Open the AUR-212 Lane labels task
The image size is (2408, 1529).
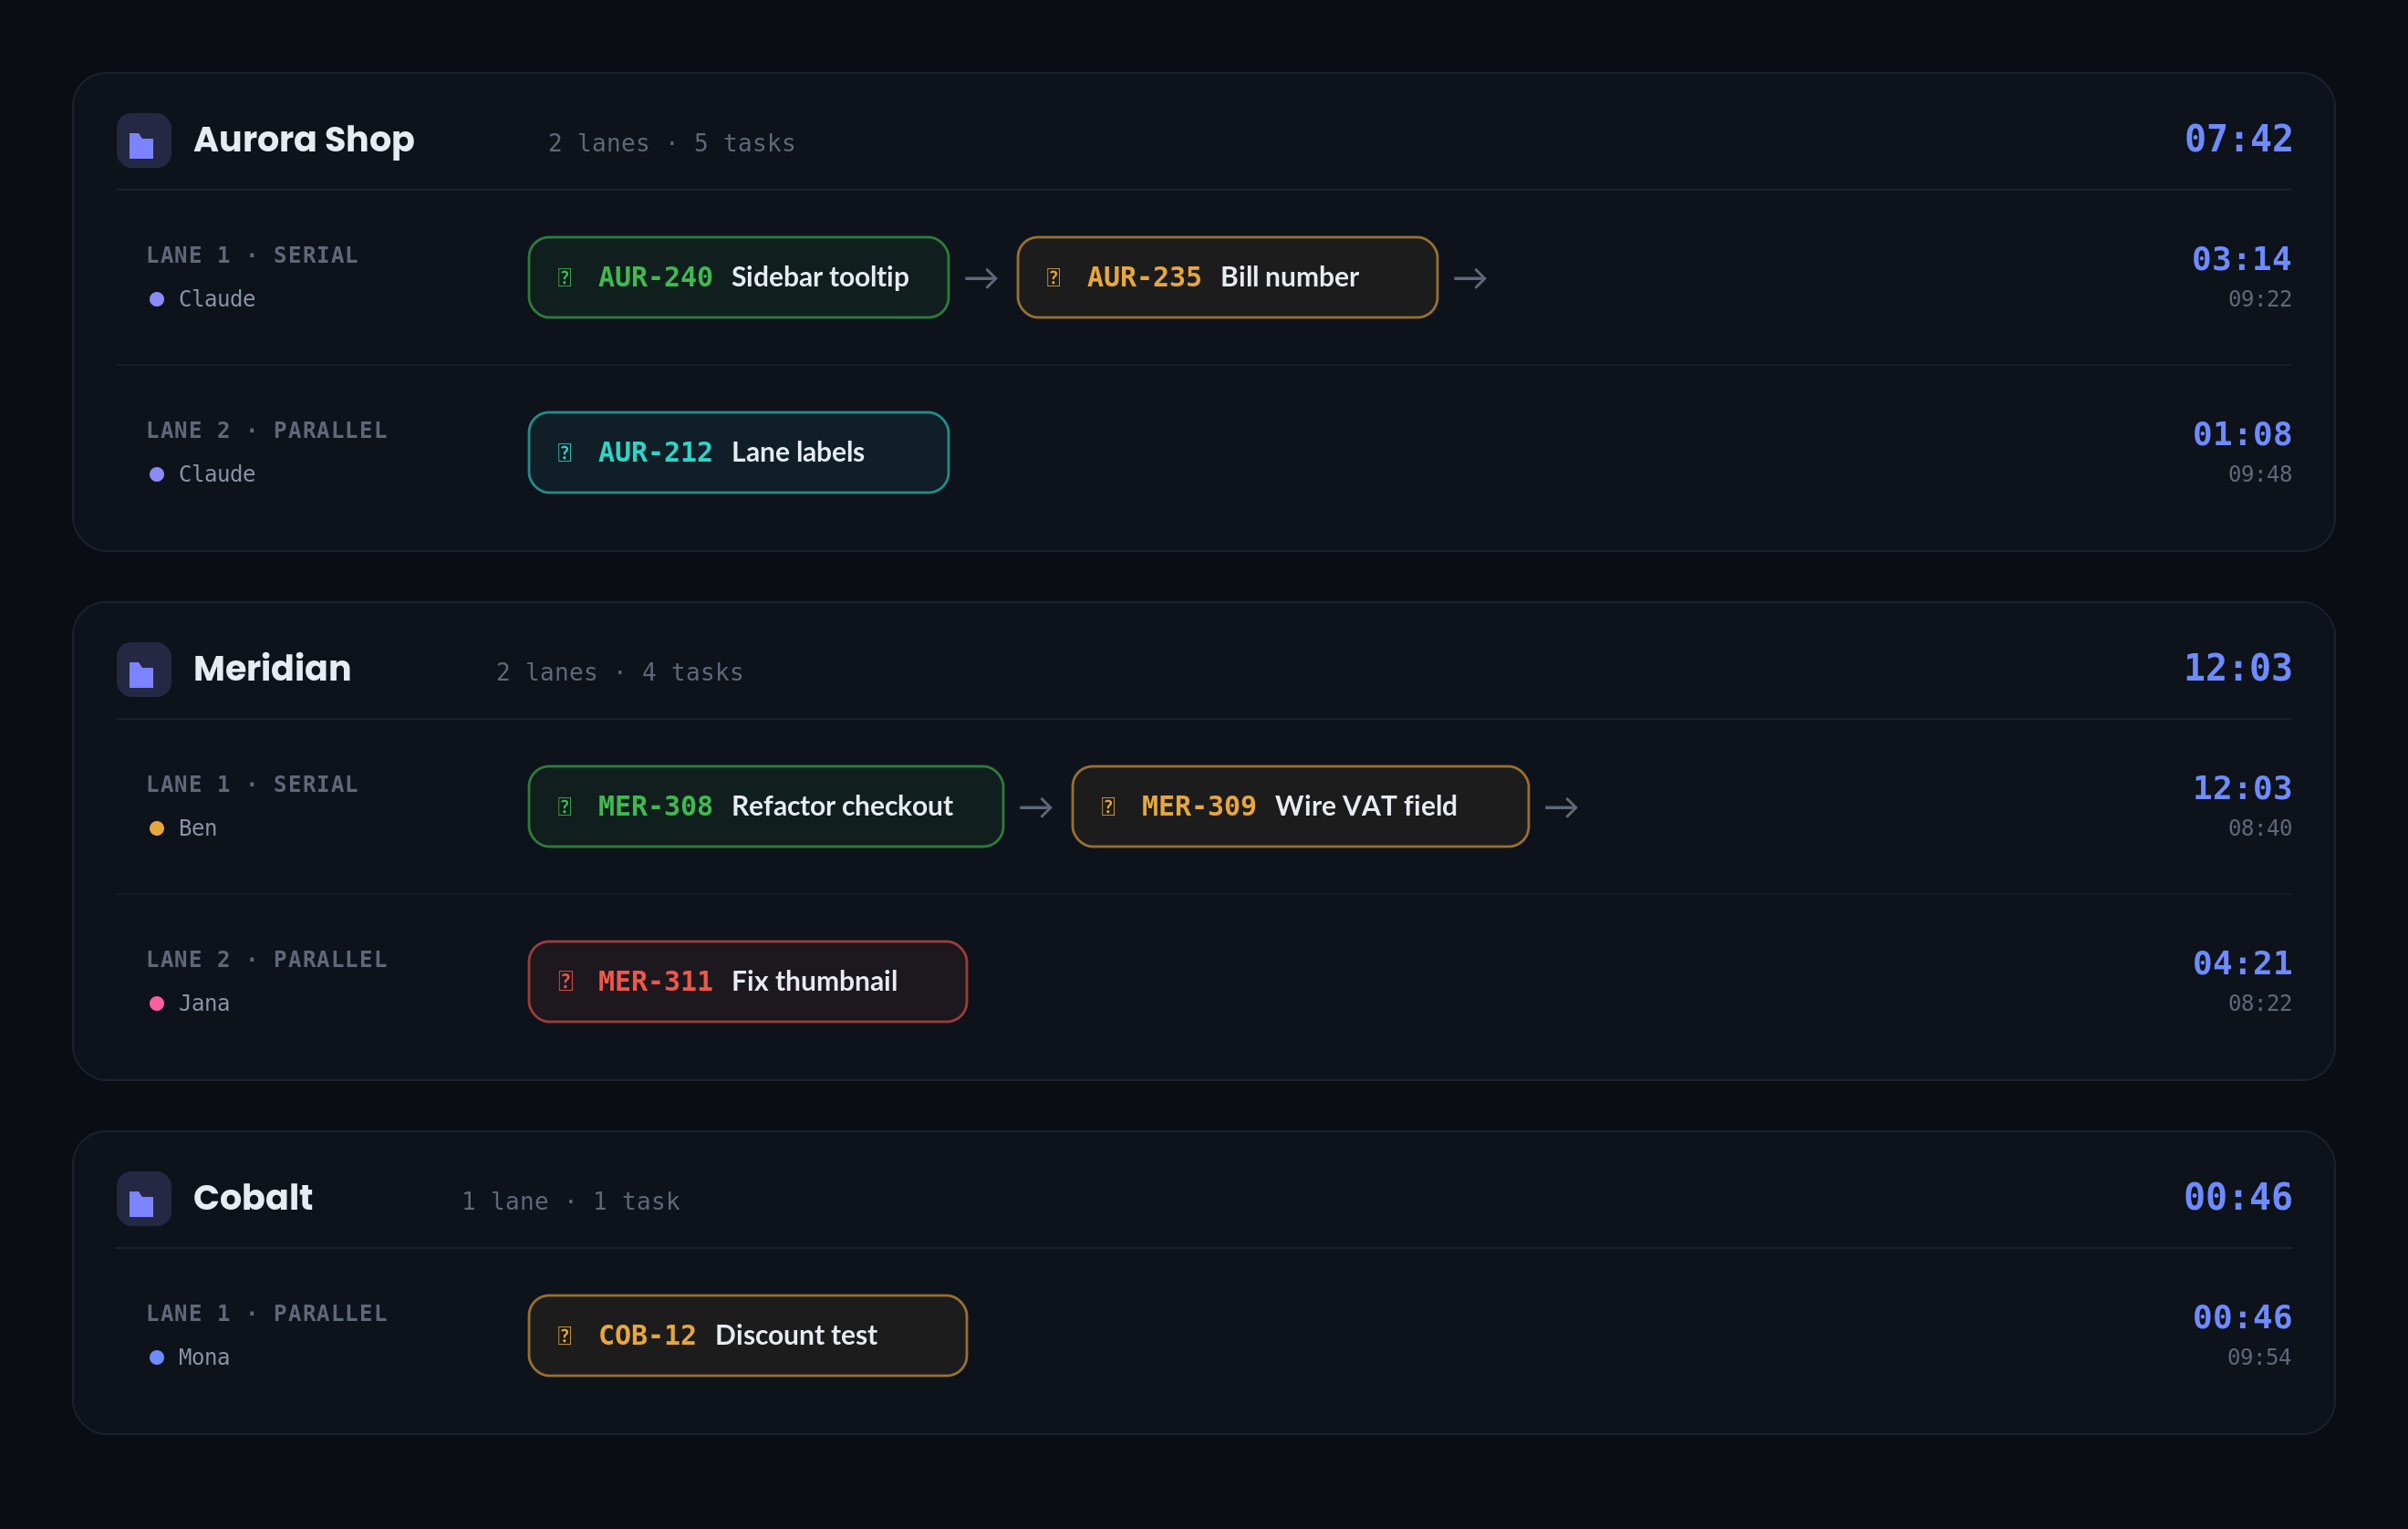point(738,452)
